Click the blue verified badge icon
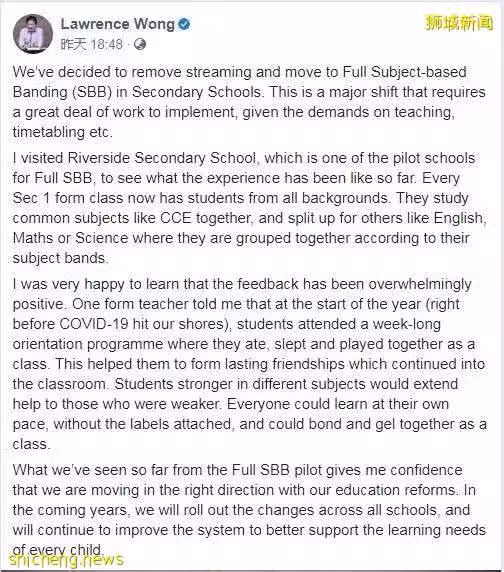This screenshot has height=572, width=504. (184, 24)
